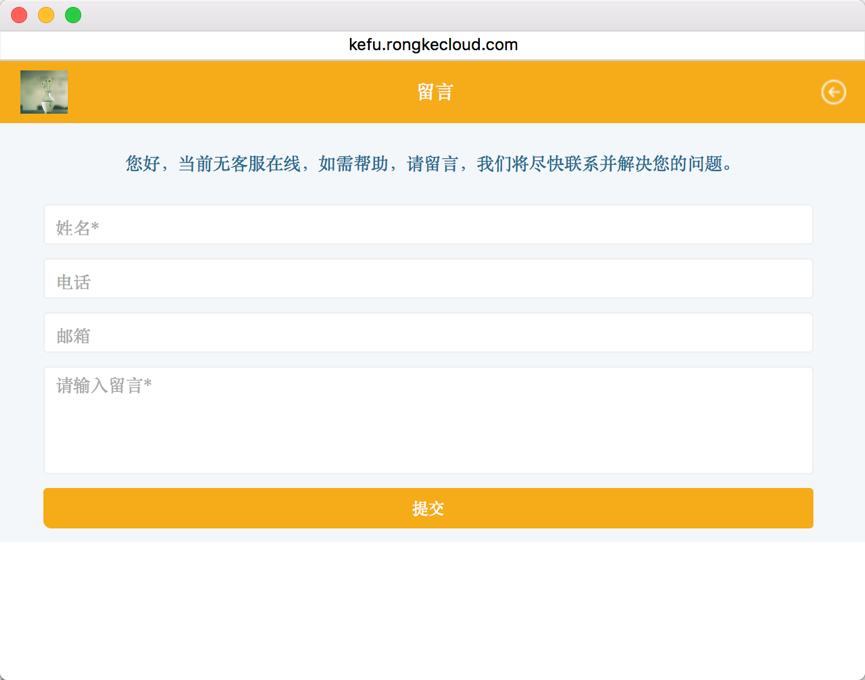865x680 pixels.
Task: Click empty orange header bar left of 留言
Action: pyautogui.click(x=240, y=92)
